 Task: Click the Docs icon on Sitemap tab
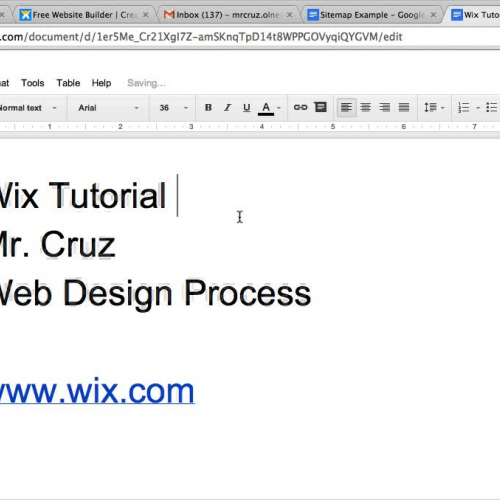coord(313,15)
